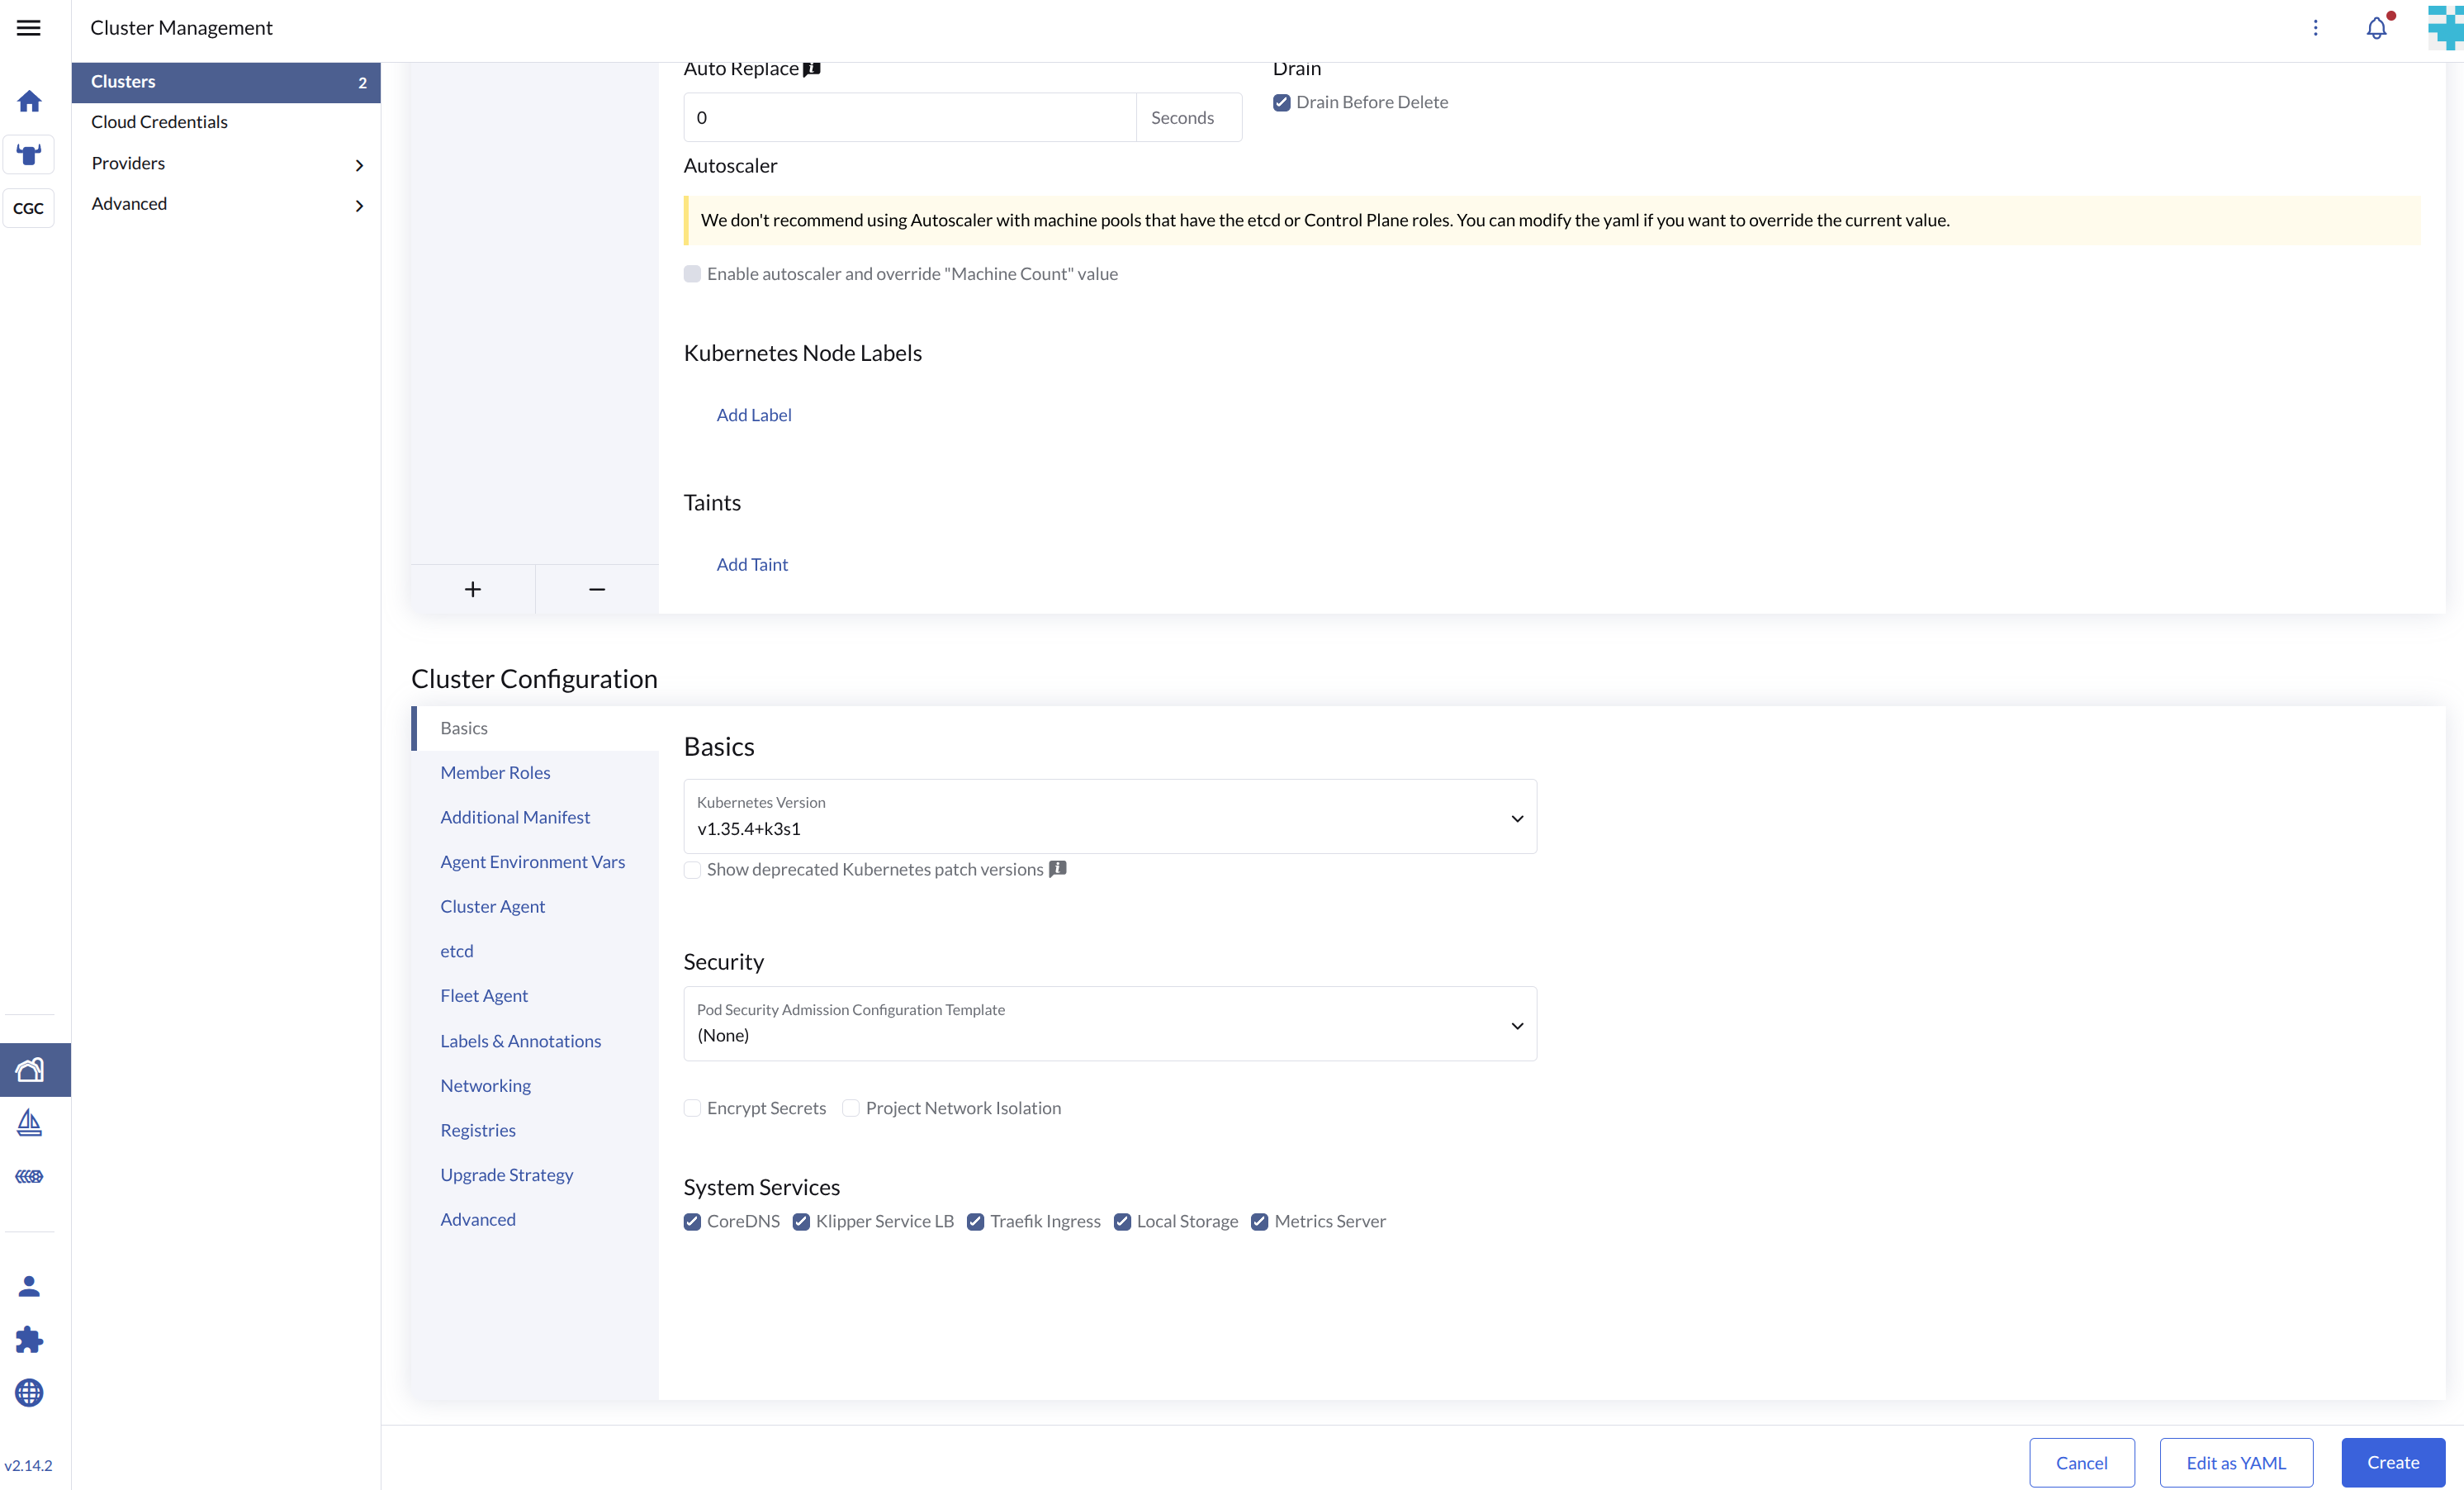This screenshot has width=2464, height=1490.
Task: Open the notifications bell
Action: click(2377, 28)
